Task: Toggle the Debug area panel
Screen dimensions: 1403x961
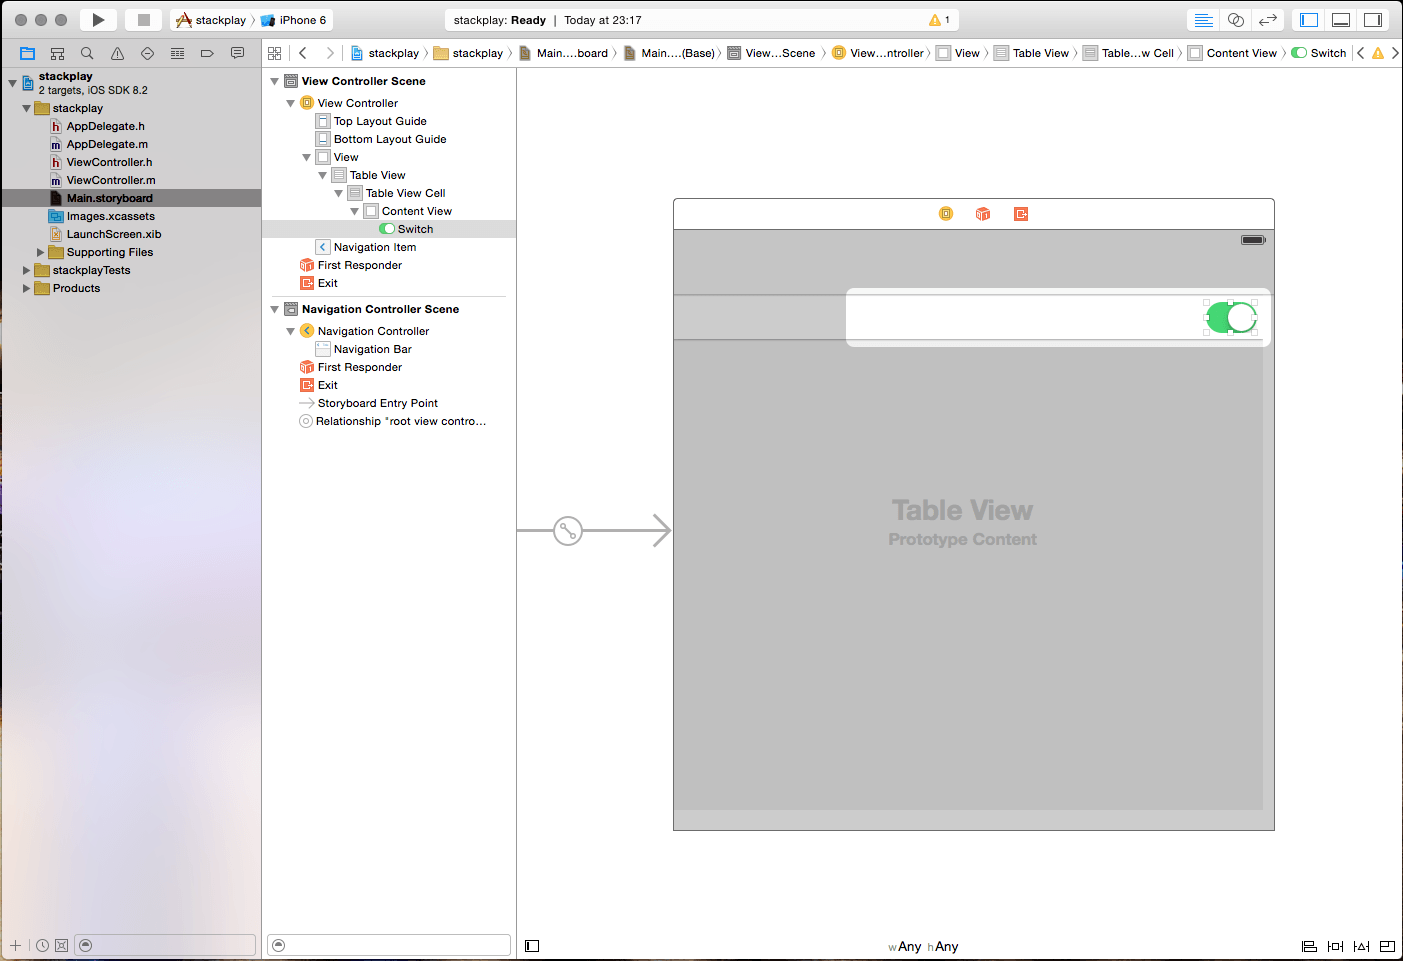Action: coord(1341,20)
